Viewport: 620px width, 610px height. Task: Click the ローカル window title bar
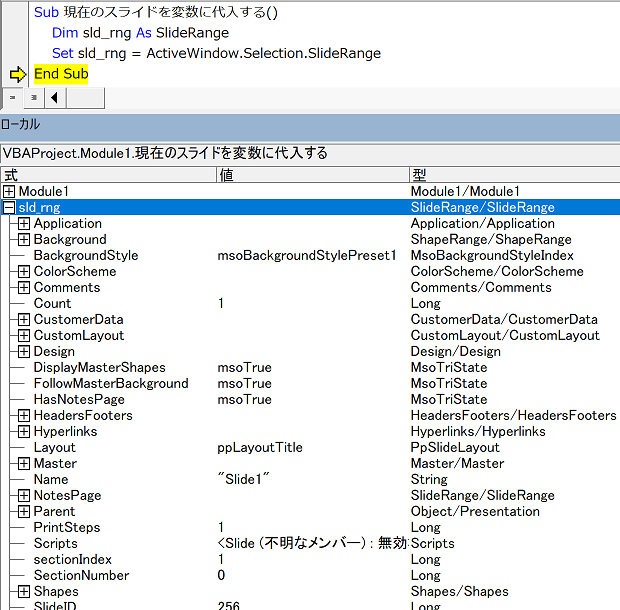[x=310, y=127]
